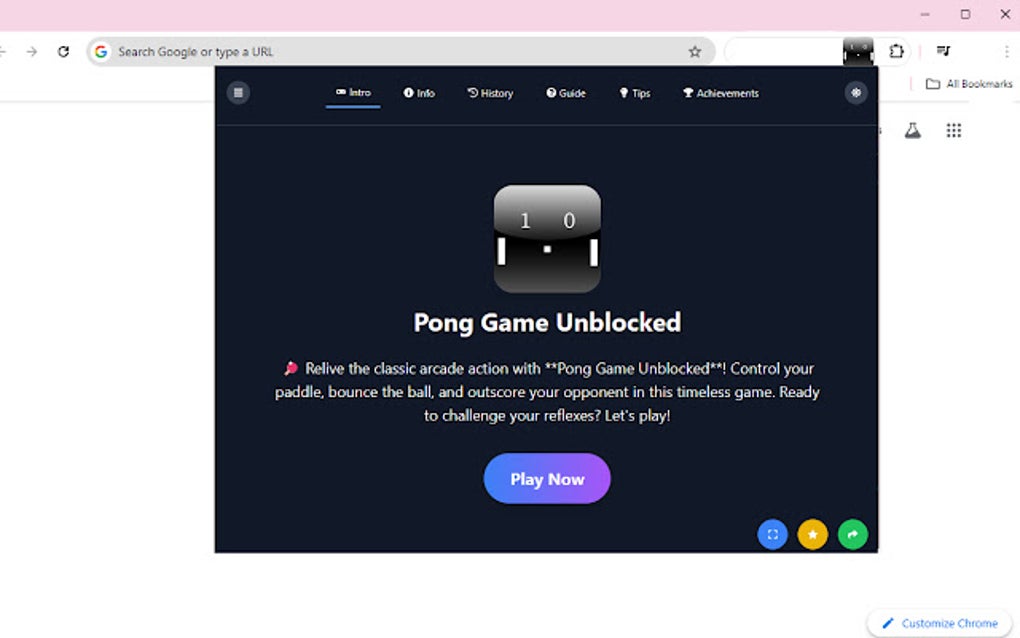
Task: Share the game with the green share icon
Action: click(x=852, y=534)
